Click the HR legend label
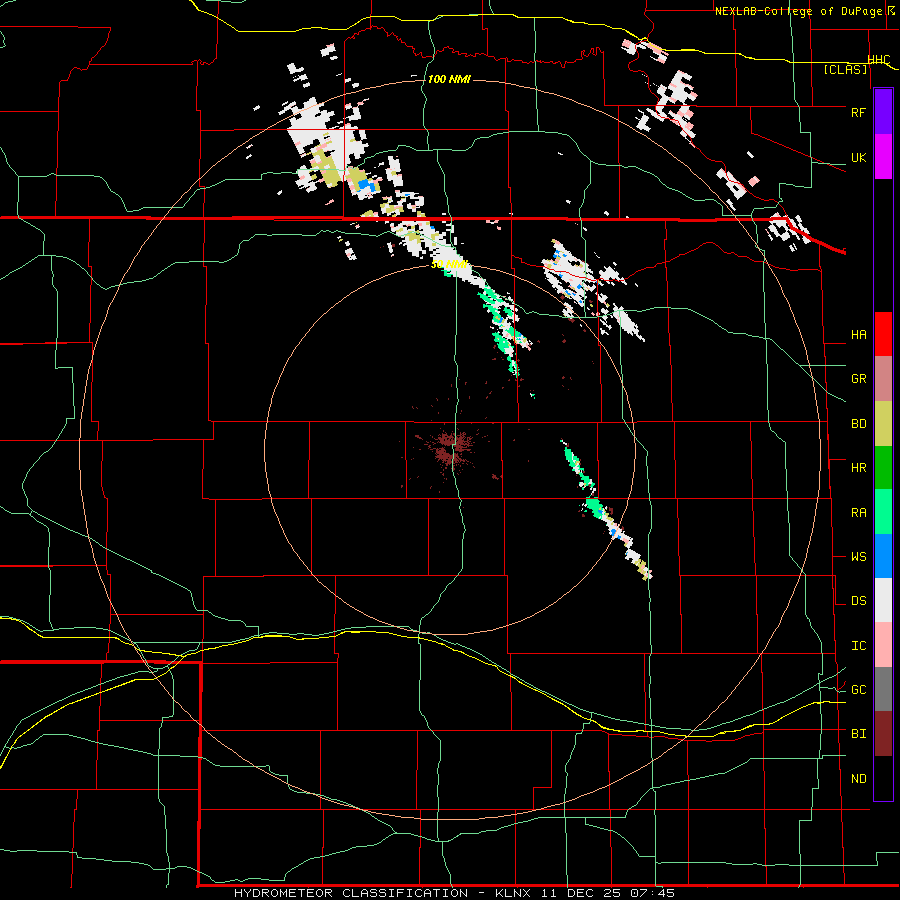The height and width of the screenshot is (900, 900). point(858,468)
